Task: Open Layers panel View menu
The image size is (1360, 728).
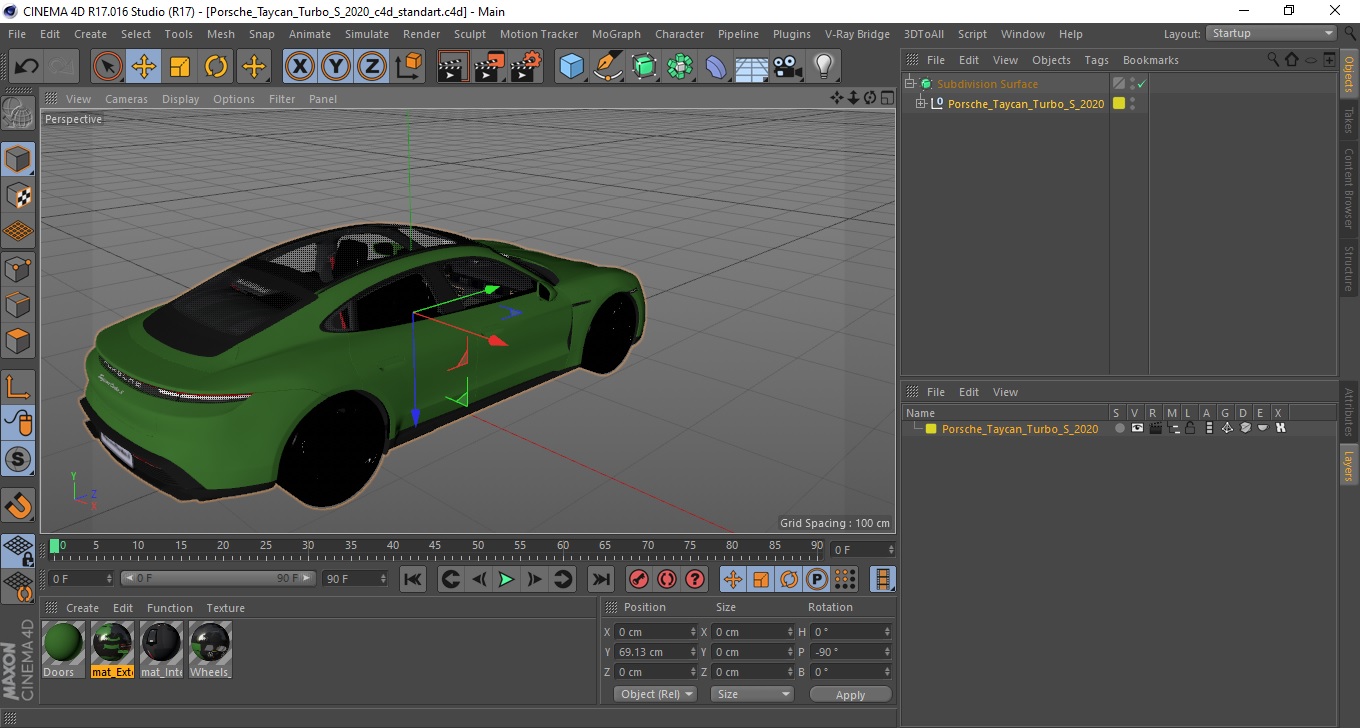Action: 1005,392
